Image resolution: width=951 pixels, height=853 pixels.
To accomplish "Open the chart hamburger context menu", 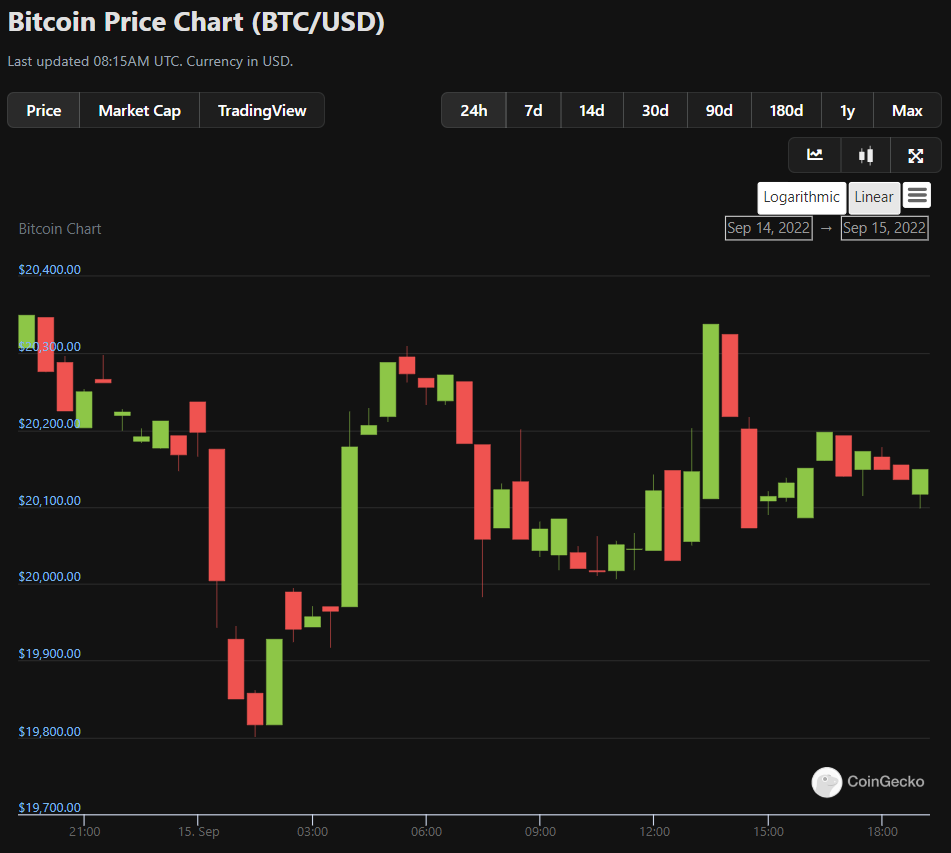I will point(916,195).
